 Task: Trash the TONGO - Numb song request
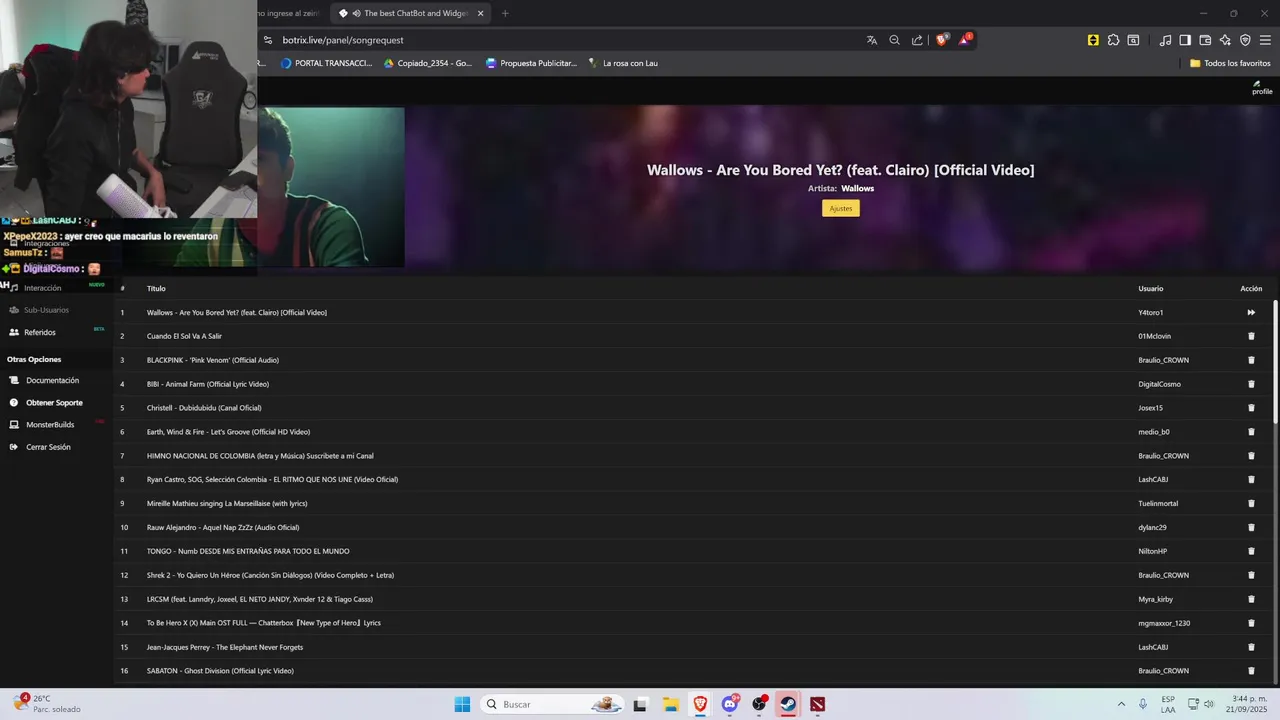pos(1251,551)
